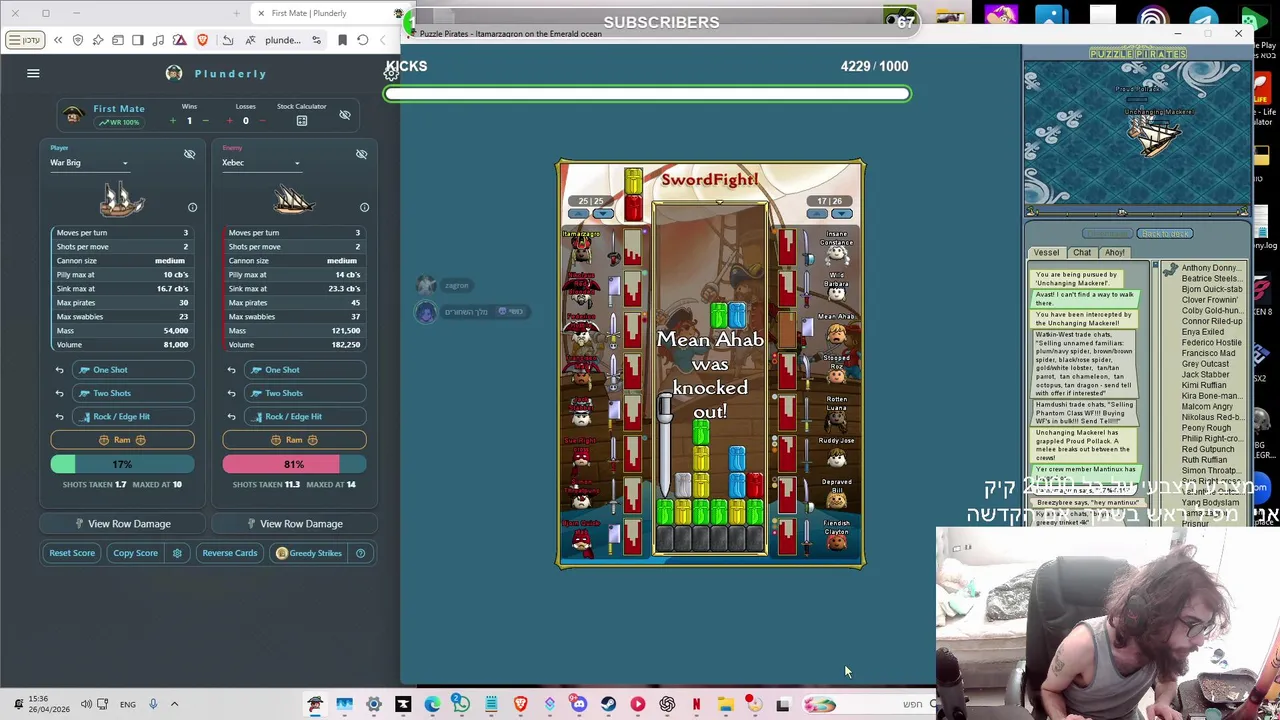1280x720 pixels.
Task: Click the Copy Score button
Action: tap(135, 553)
